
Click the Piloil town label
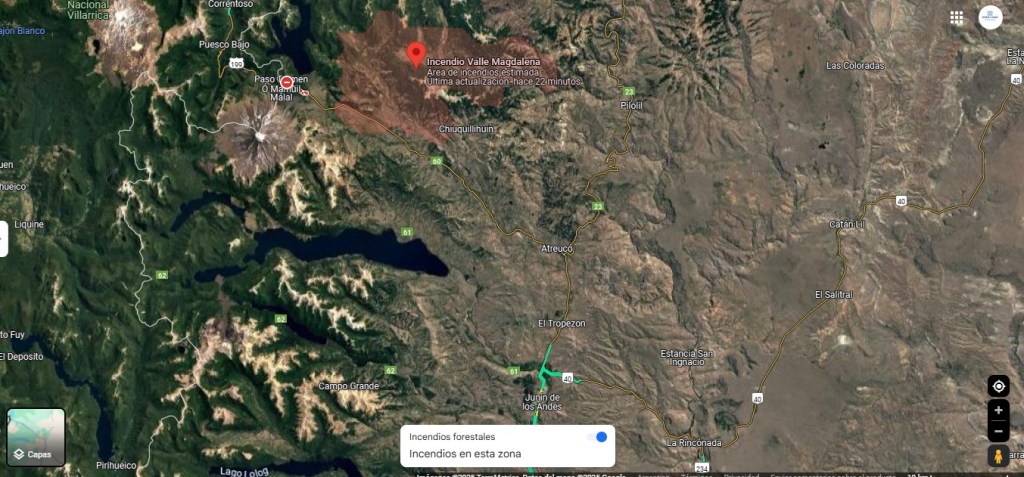pos(632,105)
